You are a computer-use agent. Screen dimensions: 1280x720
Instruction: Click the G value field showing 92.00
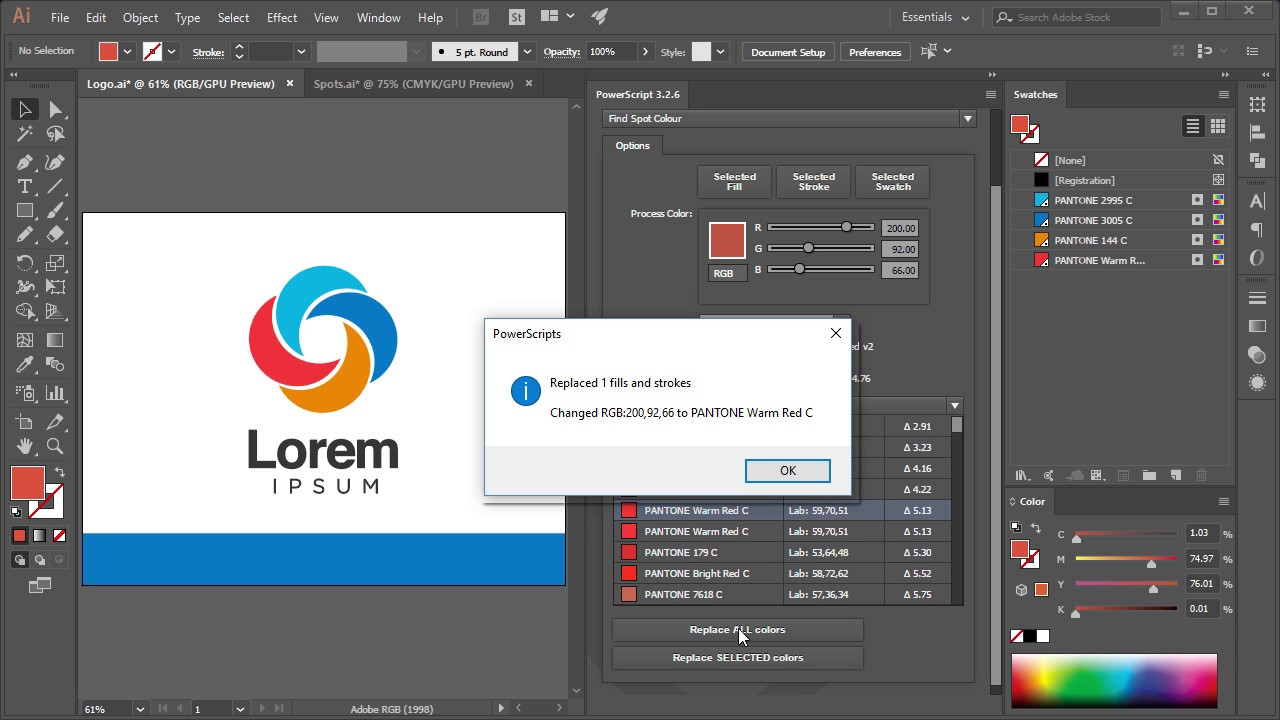[899, 249]
